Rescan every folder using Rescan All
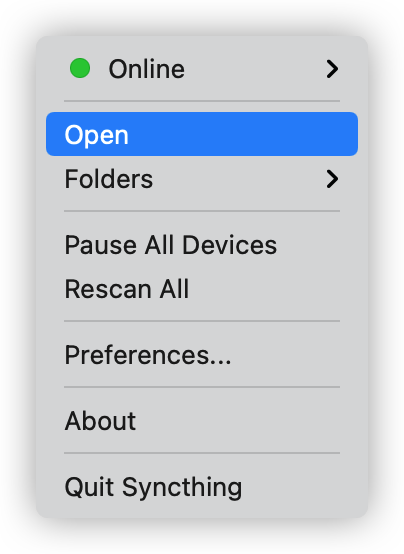 click(202, 289)
